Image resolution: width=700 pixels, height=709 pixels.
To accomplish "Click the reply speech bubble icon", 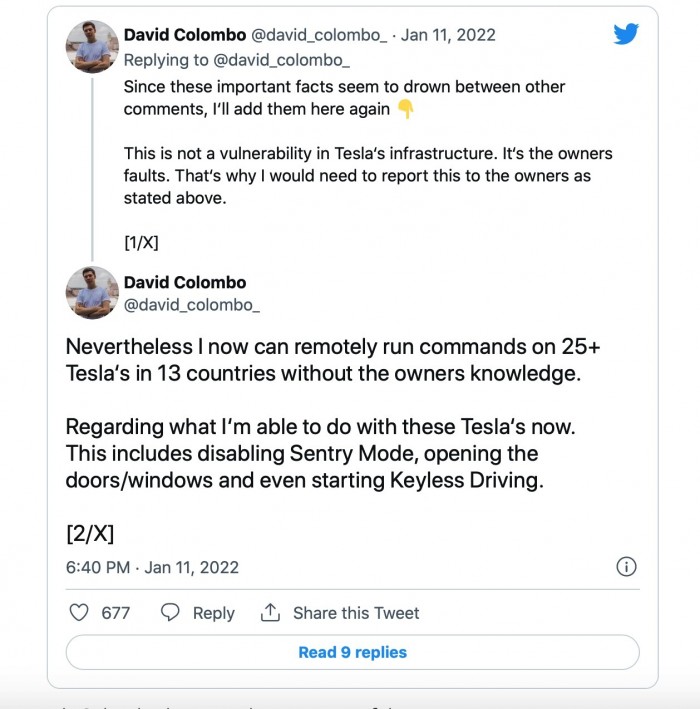I will 171,613.
